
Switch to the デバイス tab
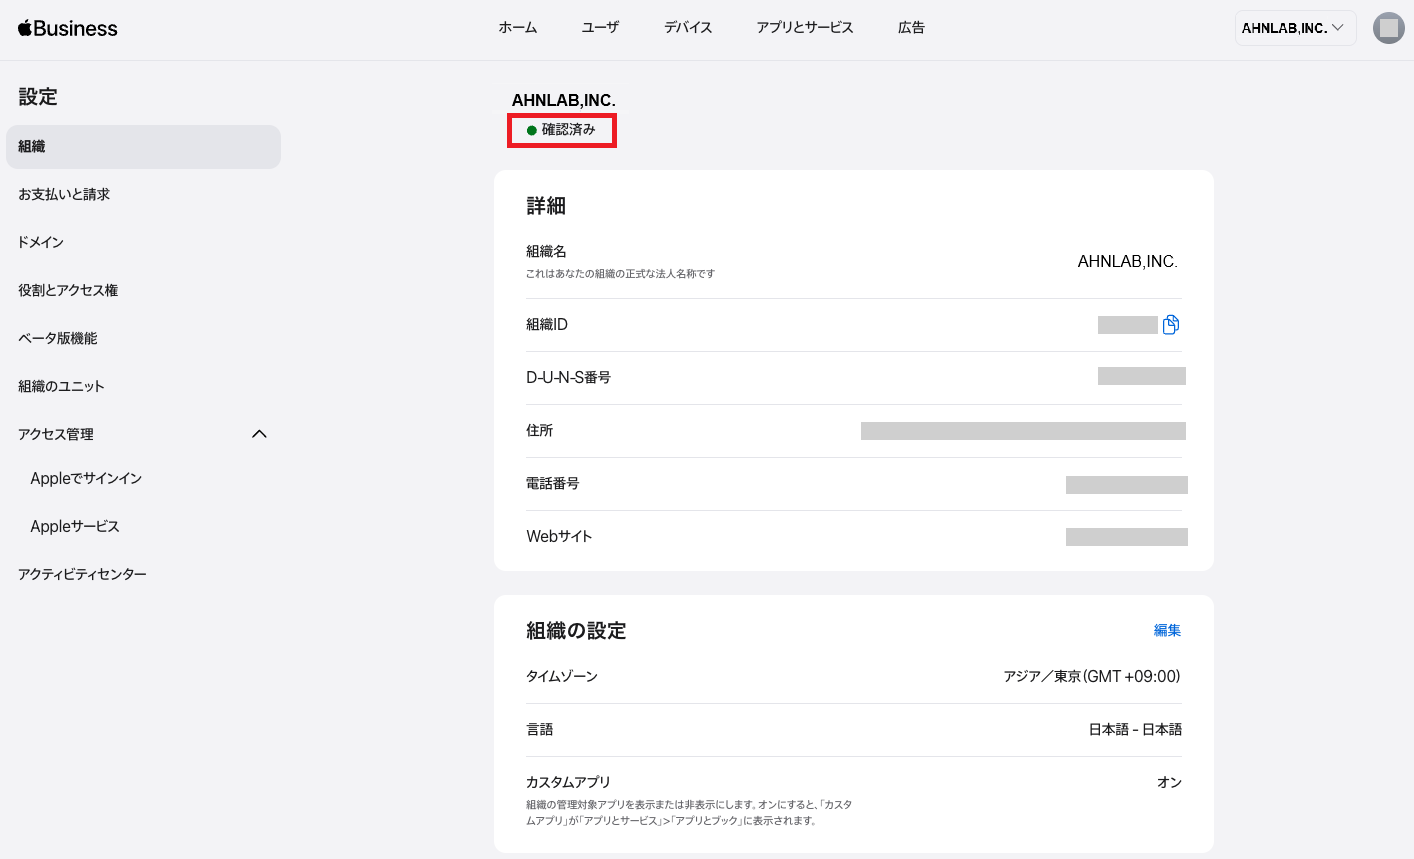[688, 28]
